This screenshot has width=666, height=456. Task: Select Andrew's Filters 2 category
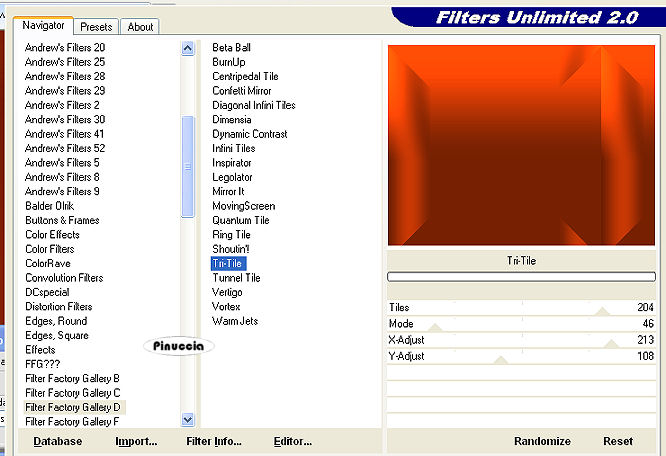tap(62, 105)
